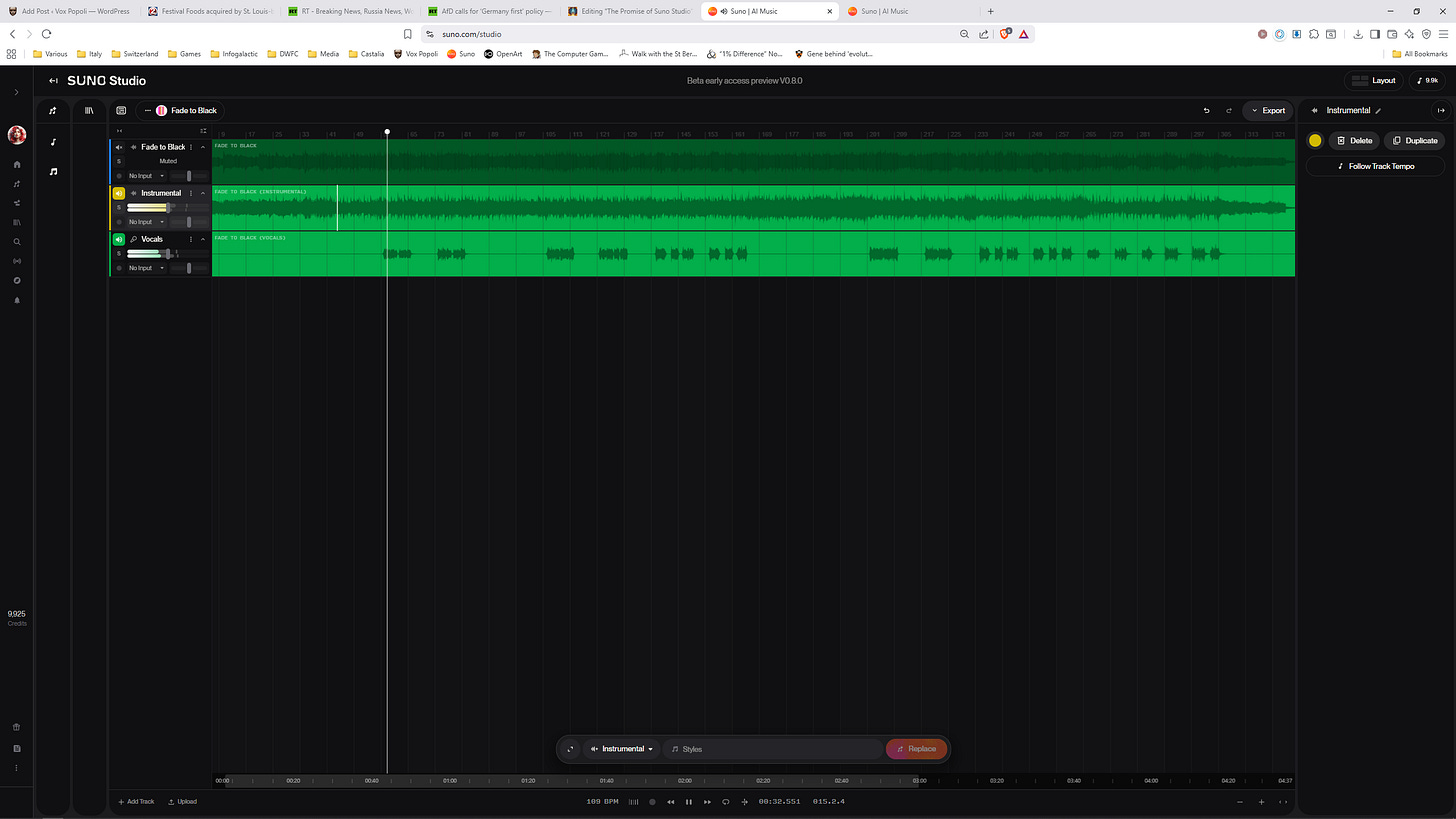Collapse the Instrumental track
The image size is (1456, 819).
pyautogui.click(x=203, y=193)
